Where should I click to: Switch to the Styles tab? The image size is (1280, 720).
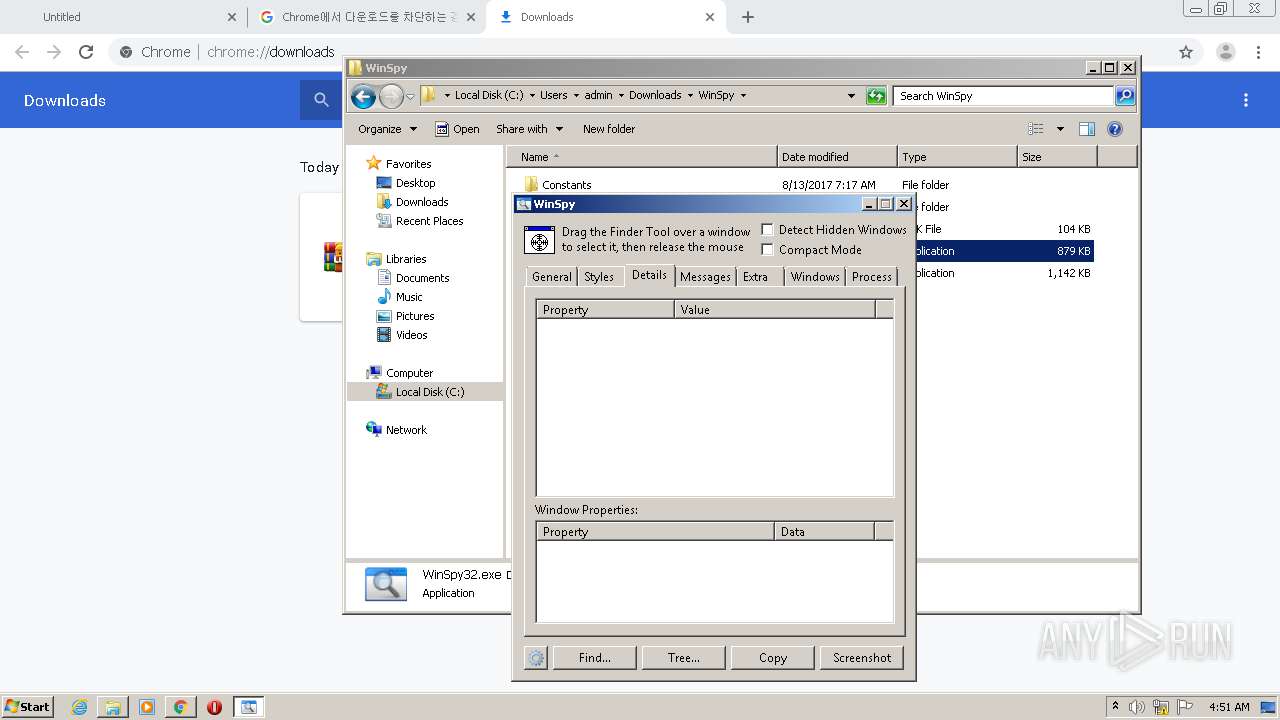click(599, 277)
